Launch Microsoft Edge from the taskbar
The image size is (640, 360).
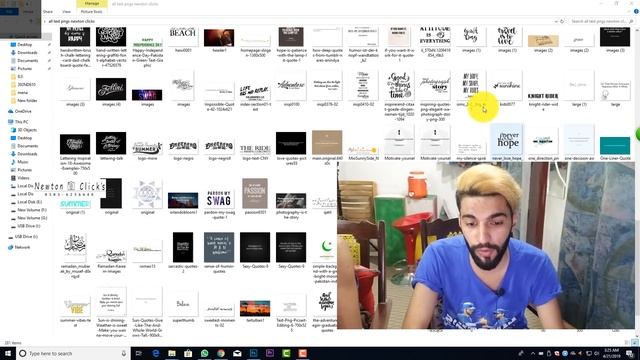coord(156,353)
